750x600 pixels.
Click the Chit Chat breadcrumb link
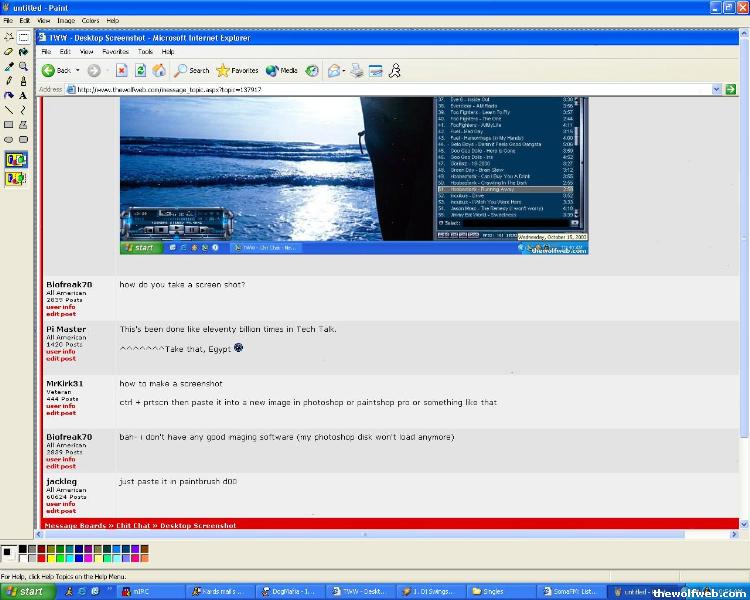tap(134, 525)
